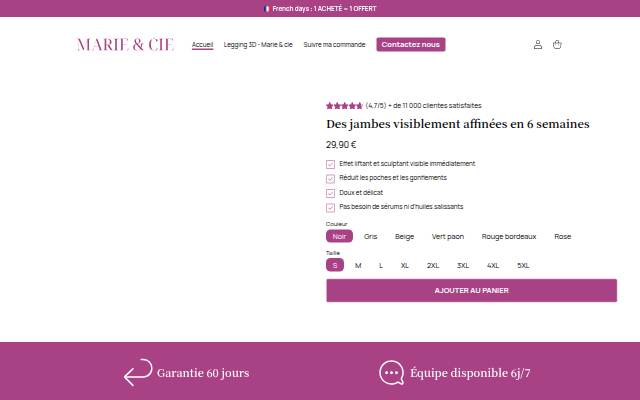Select size 5XL
This screenshot has height=400, width=640.
(x=523, y=265)
